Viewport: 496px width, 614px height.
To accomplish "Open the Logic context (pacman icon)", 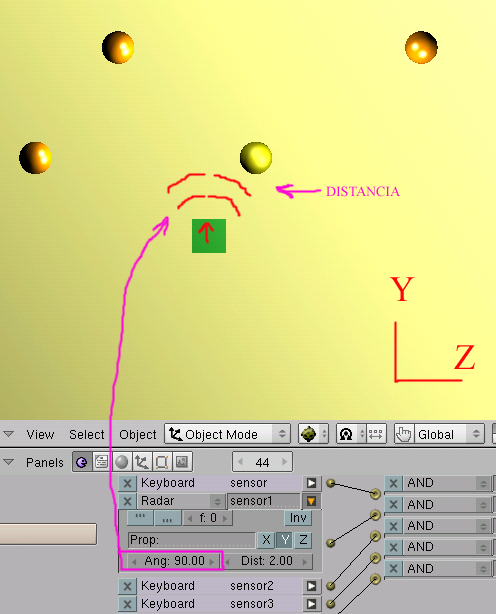I will pos(81,462).
